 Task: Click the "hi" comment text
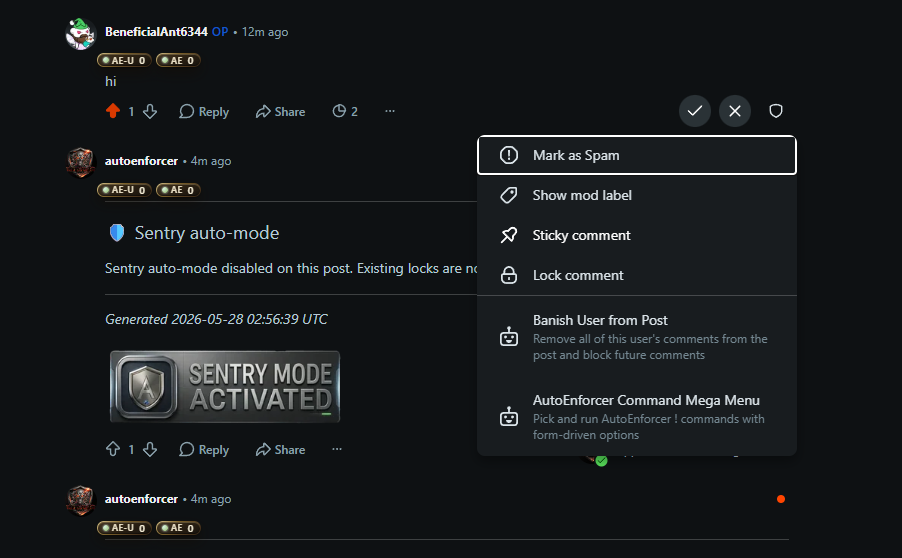(110, 82)
